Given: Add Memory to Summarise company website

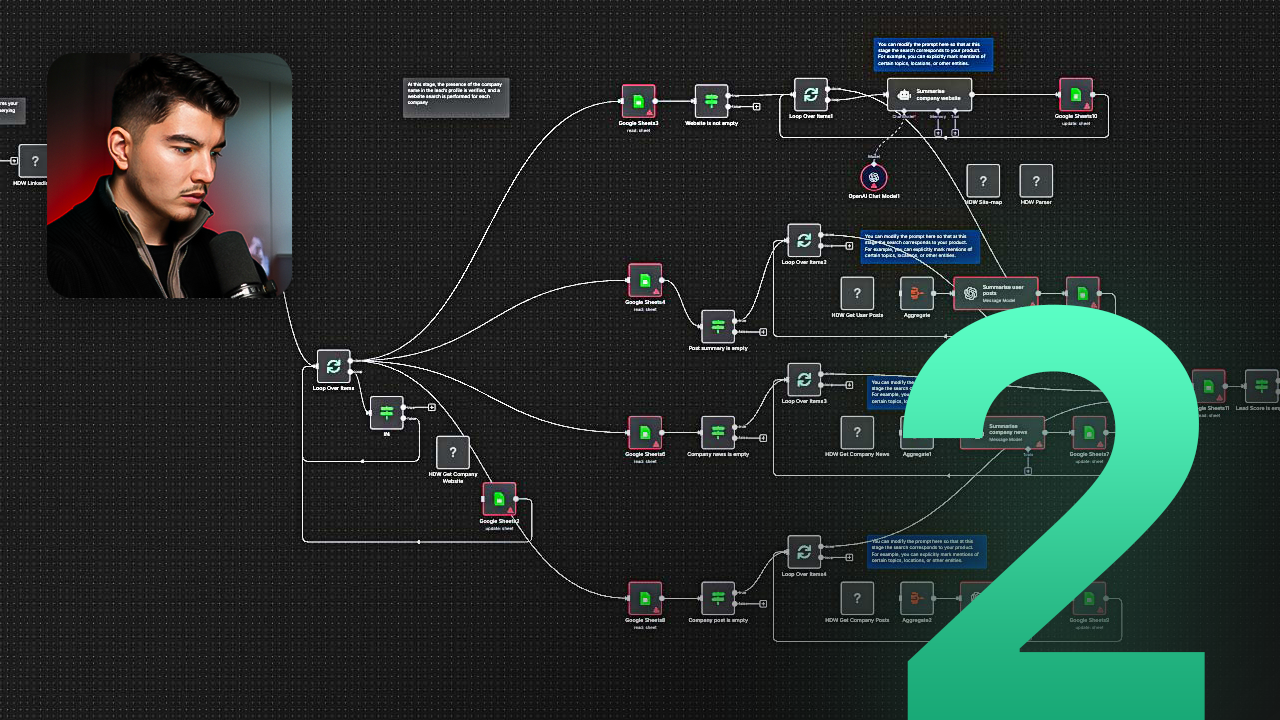Looking at the screenshot, I should pyautogui.click(x=938, y=132).
